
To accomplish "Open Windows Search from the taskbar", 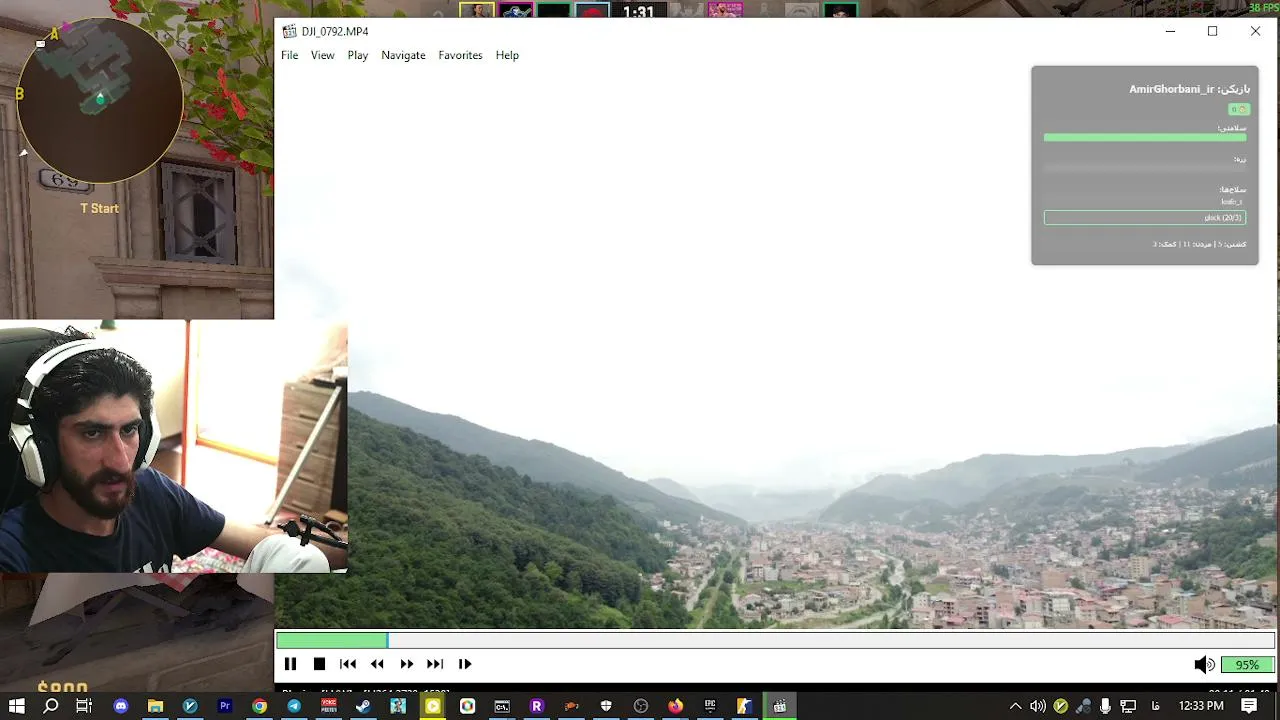I will (x=51, y=706).
